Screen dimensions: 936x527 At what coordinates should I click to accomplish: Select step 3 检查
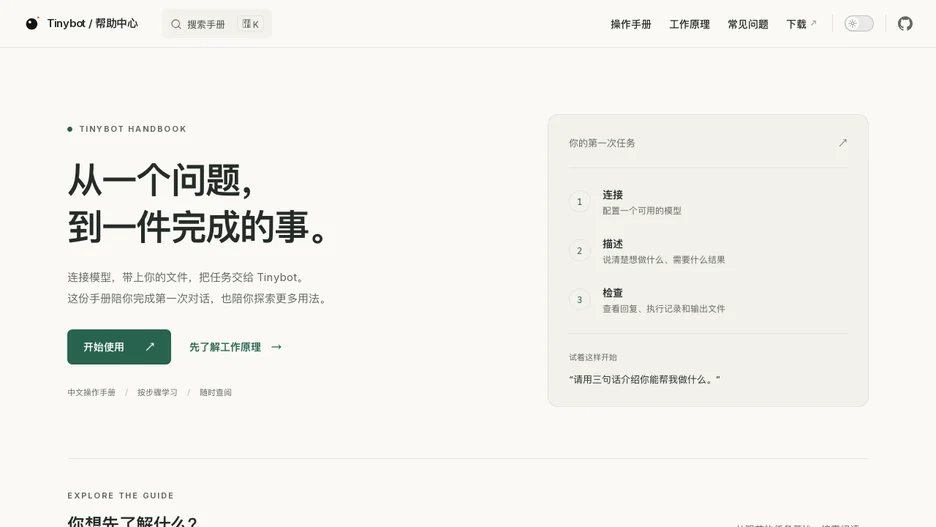[x=708, y=300]
